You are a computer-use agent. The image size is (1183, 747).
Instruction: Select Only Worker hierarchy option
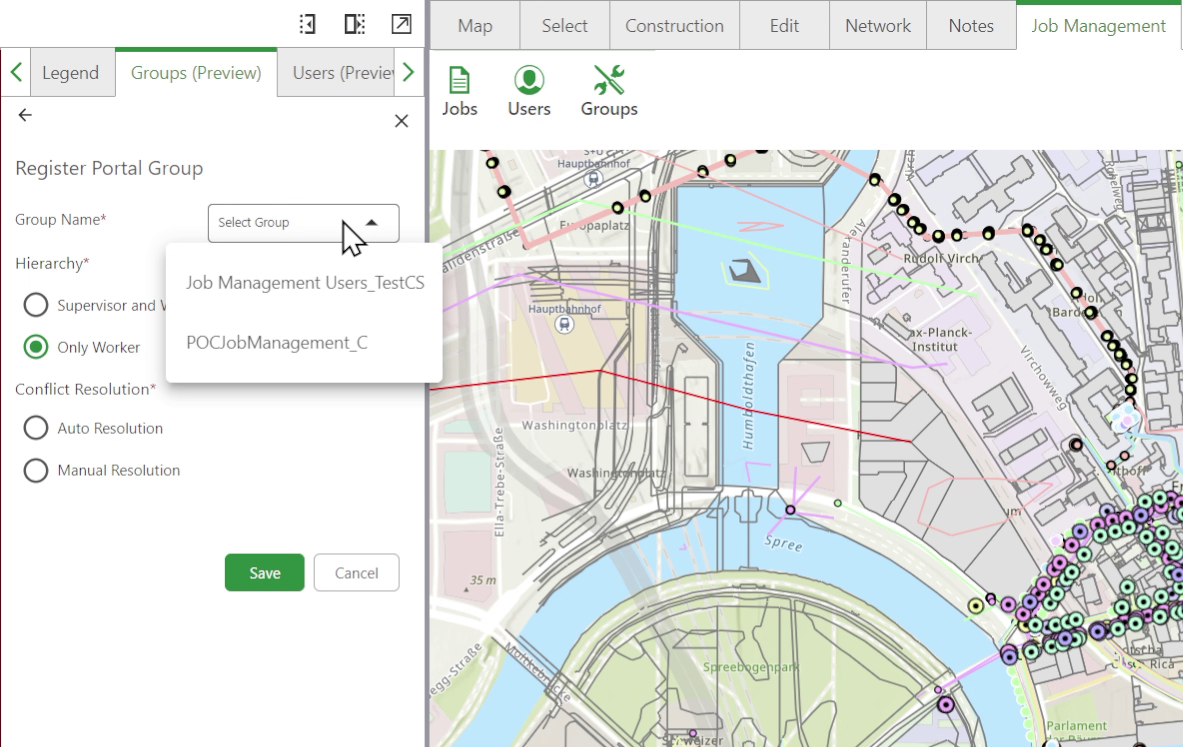tap(35, 347)
